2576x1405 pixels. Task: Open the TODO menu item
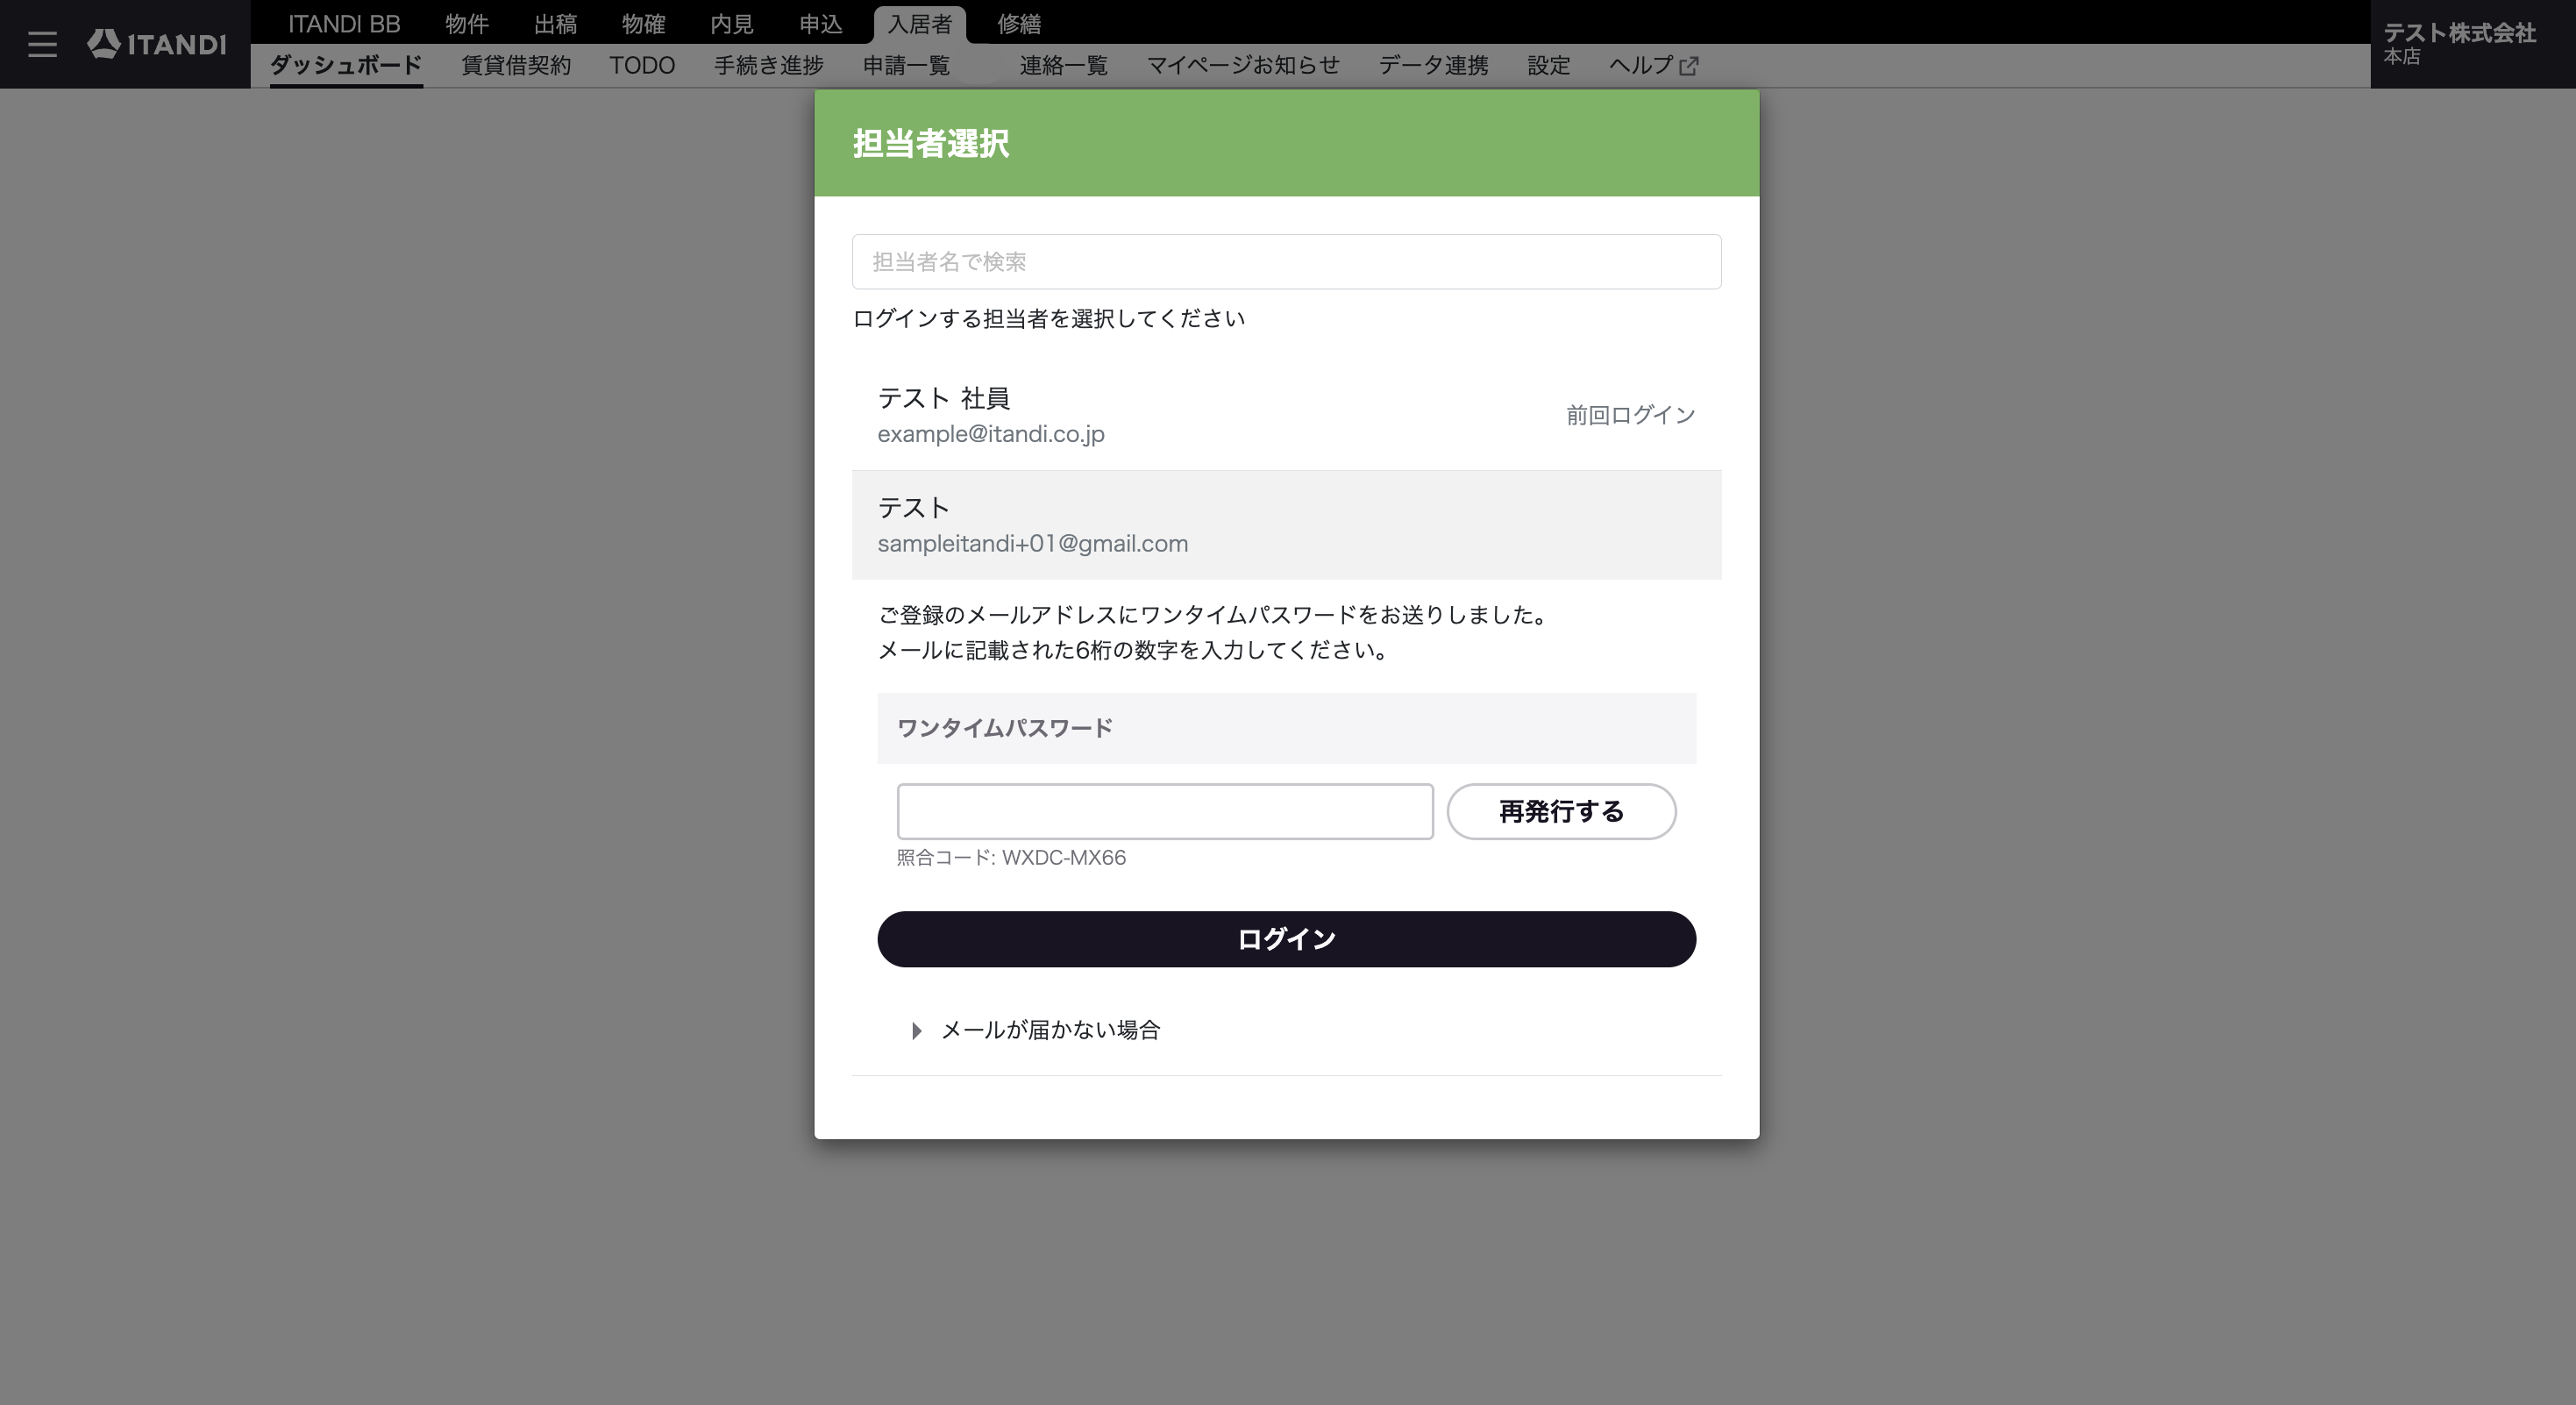click(x=642, y=65)
